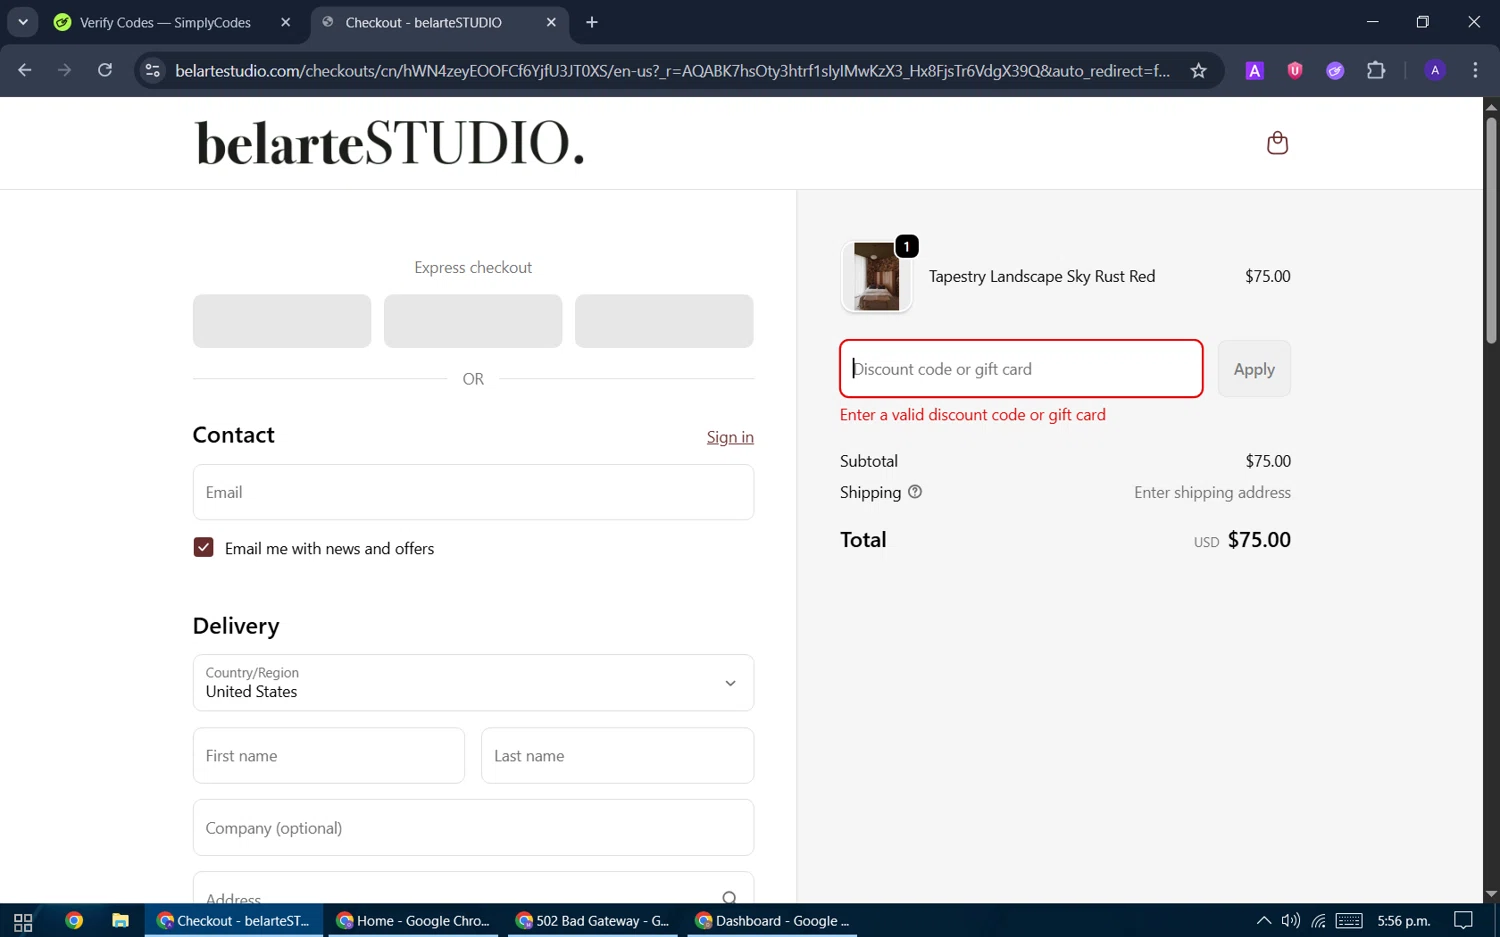1500x937 pixels.
Task: Click the Tapestry Landscape Sky Rust Red title
Action: (x=1042, y=276)
